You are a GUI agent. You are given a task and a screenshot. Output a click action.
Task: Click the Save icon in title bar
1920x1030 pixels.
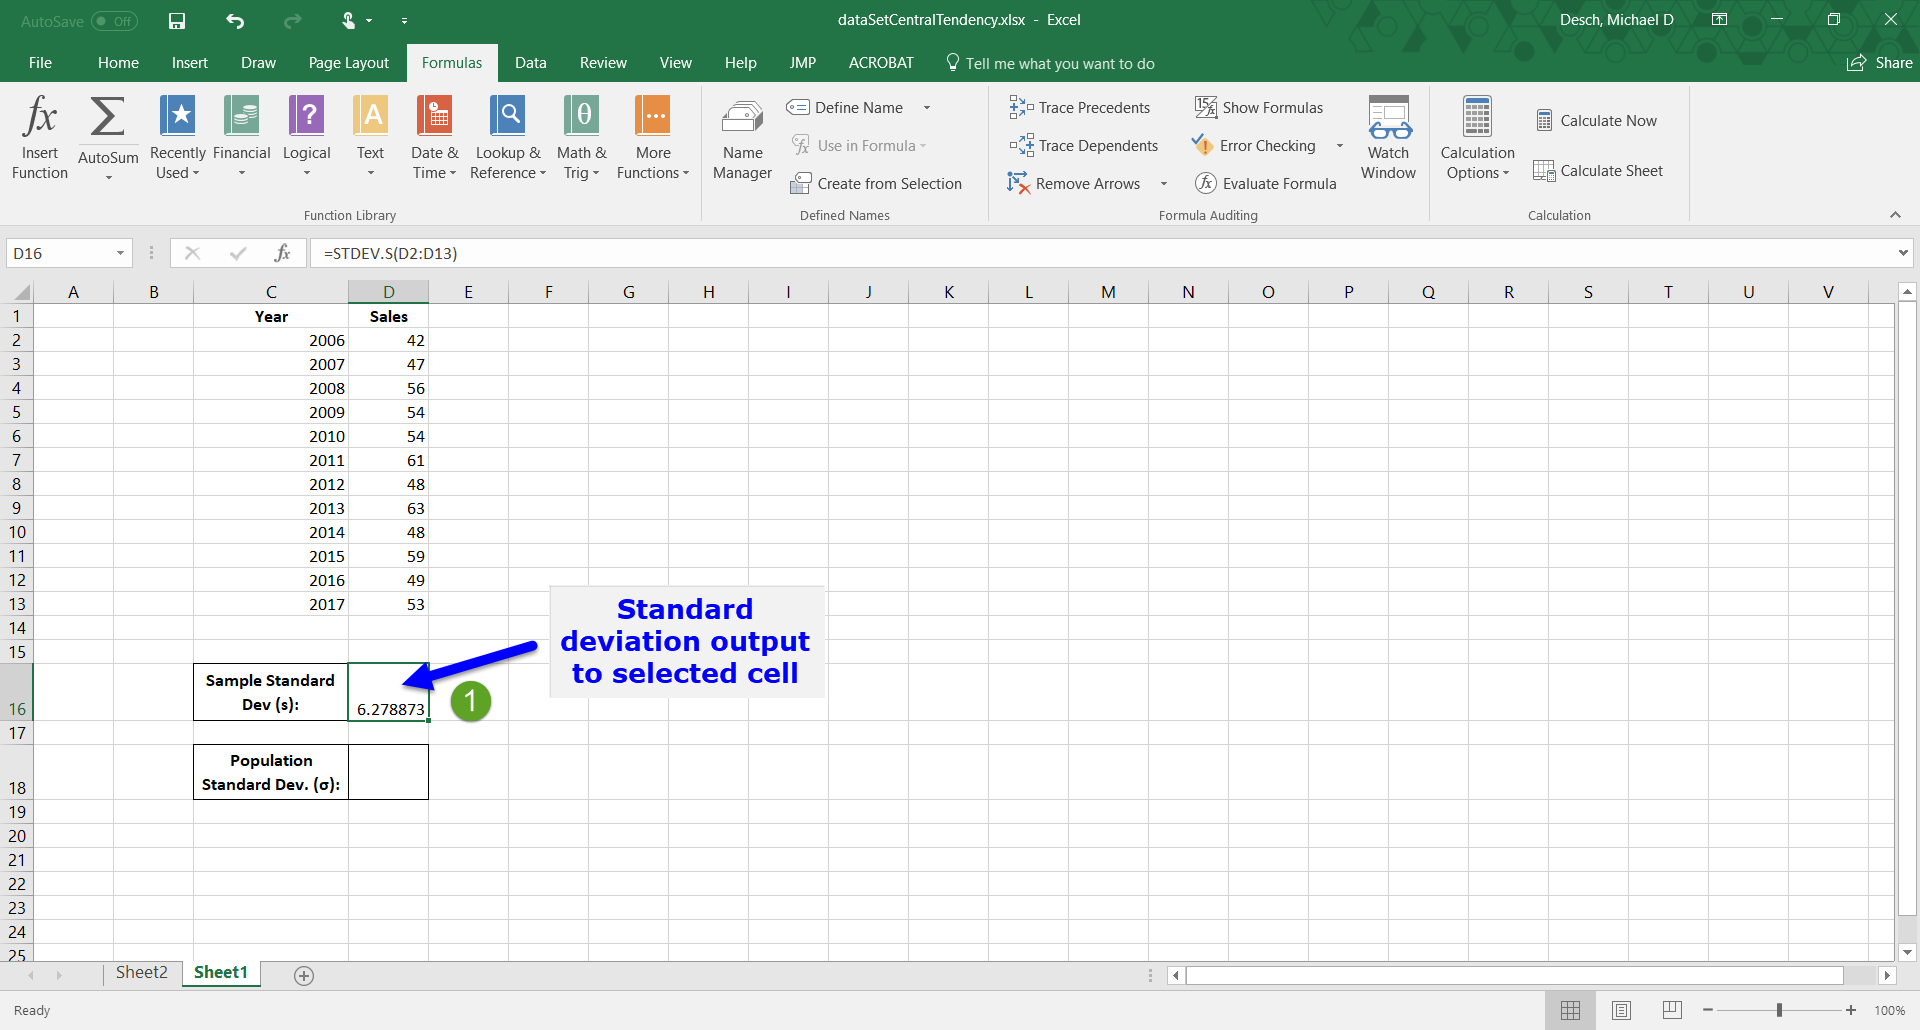[x=177, y=21]
